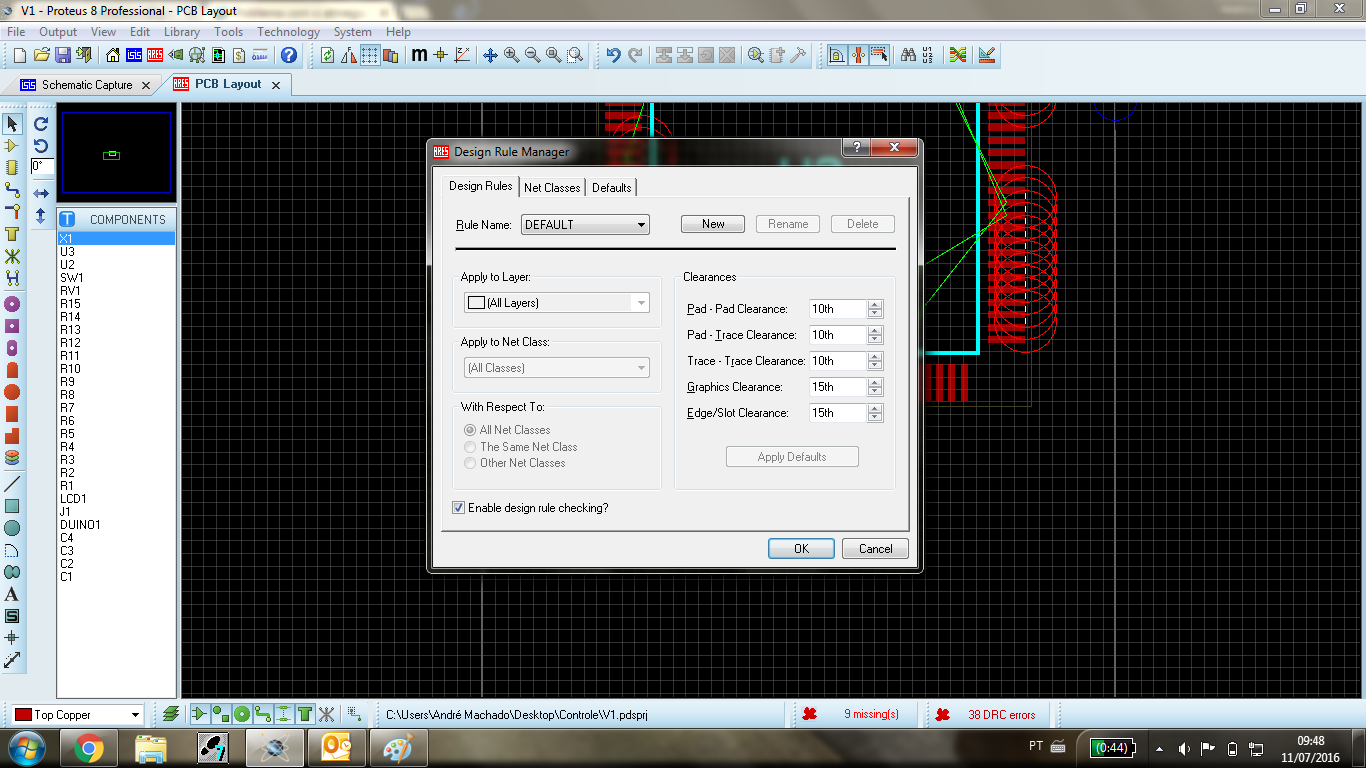Click the Pad - Pad Clearance input field
This screenshot has width=1366, height=768.
click(838, 309)
